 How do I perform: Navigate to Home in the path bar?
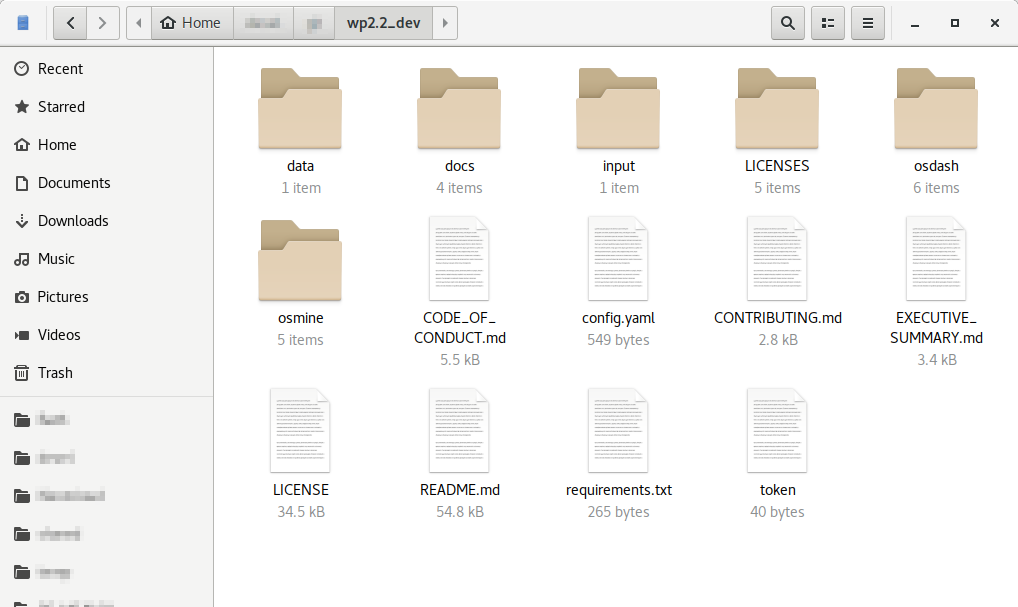[191, 23]
